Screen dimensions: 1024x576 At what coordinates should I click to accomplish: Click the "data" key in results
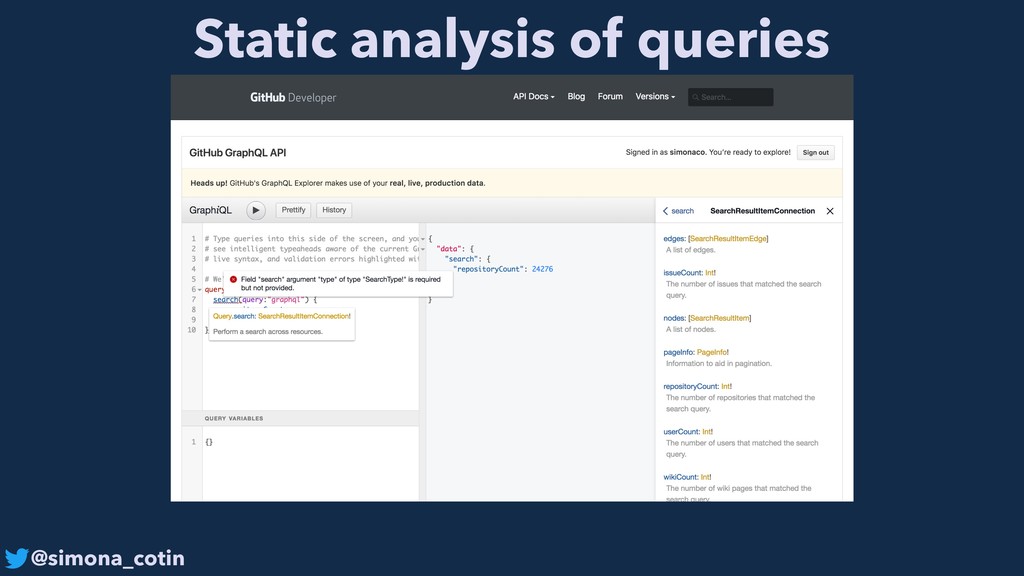point(448,249)
